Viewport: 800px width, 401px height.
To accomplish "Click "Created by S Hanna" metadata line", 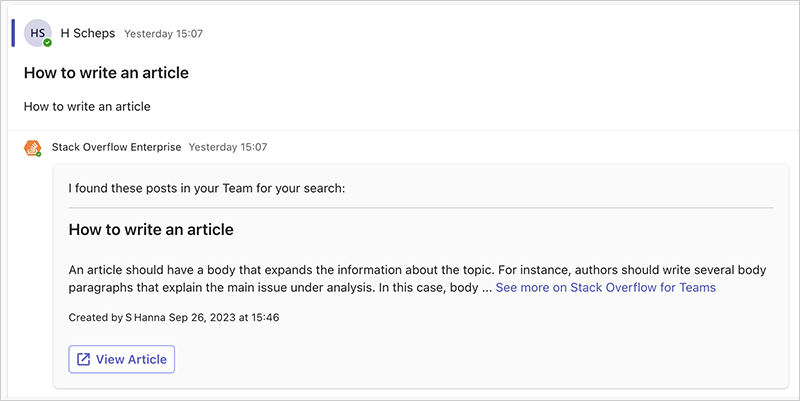I will [173, 317].
